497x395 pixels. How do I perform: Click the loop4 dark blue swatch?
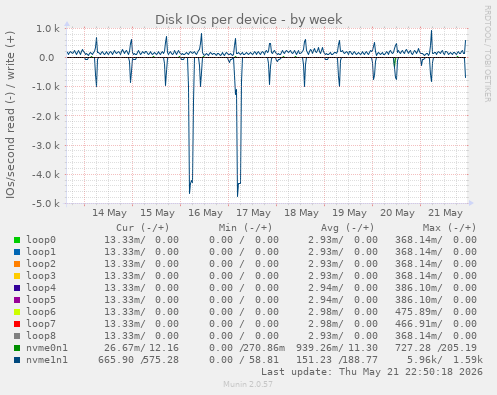(17, 288)
